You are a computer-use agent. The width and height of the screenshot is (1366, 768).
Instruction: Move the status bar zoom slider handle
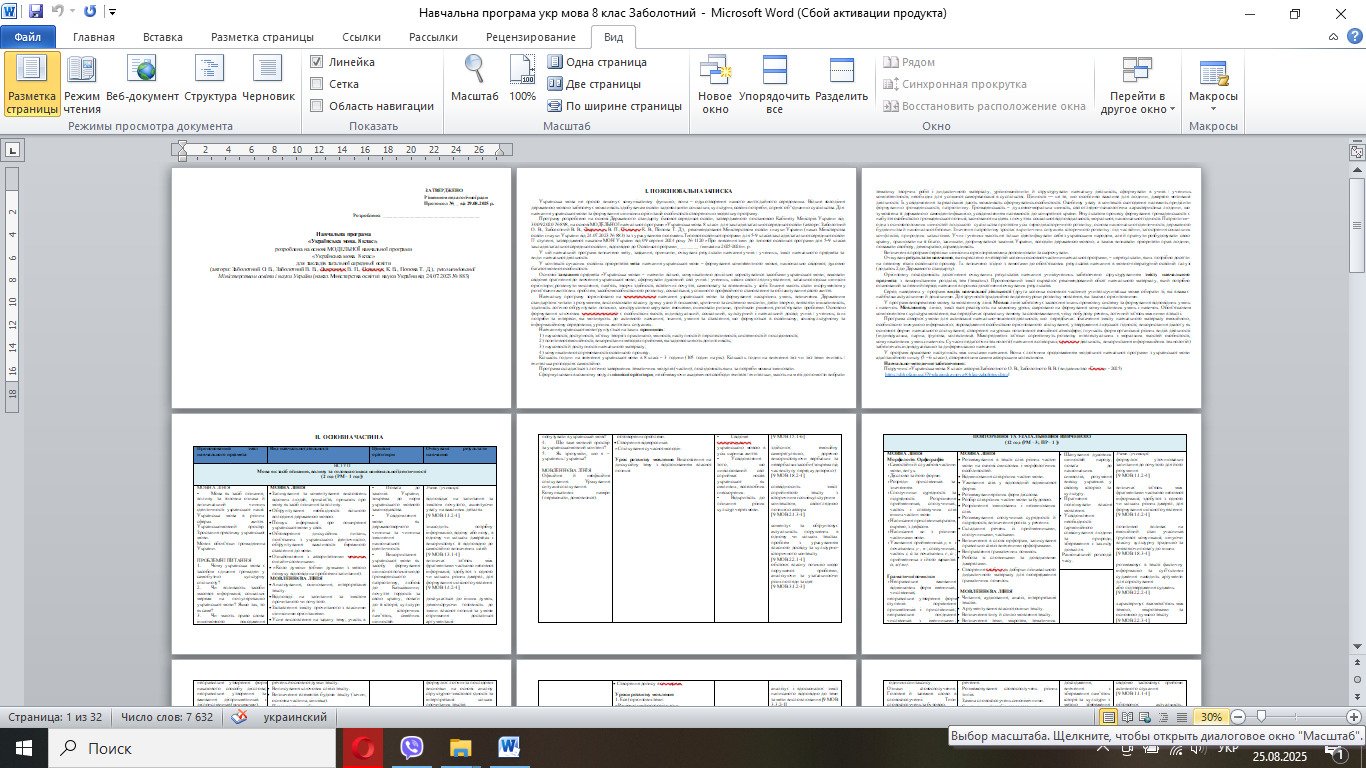click(1261, 717)
